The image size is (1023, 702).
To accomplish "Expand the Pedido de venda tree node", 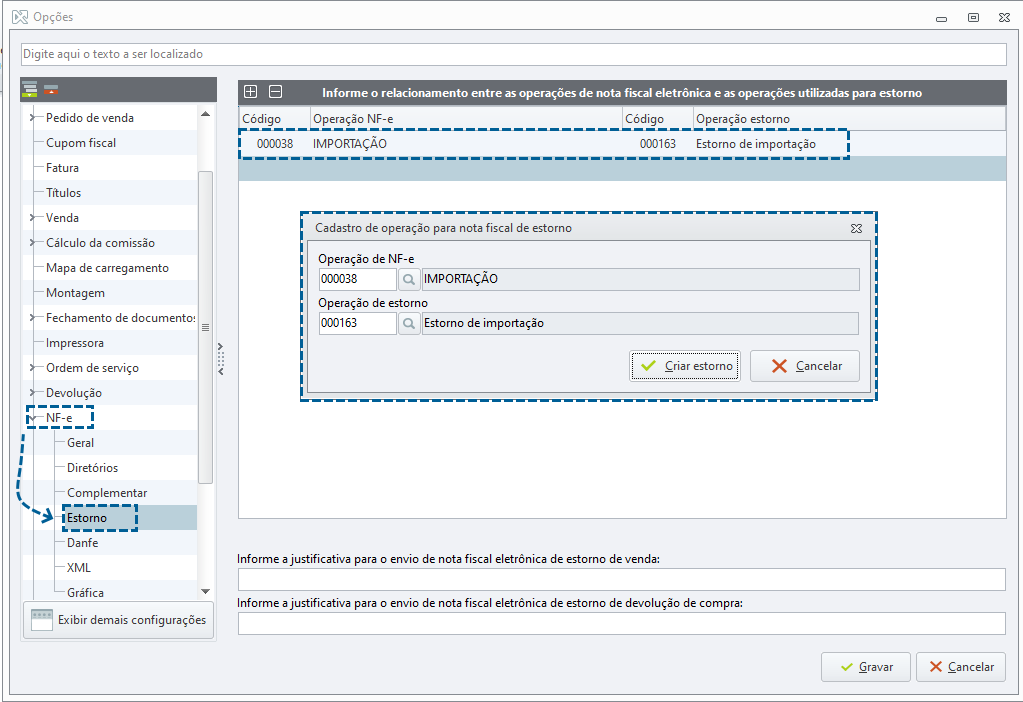I will (x=32, y=117).
